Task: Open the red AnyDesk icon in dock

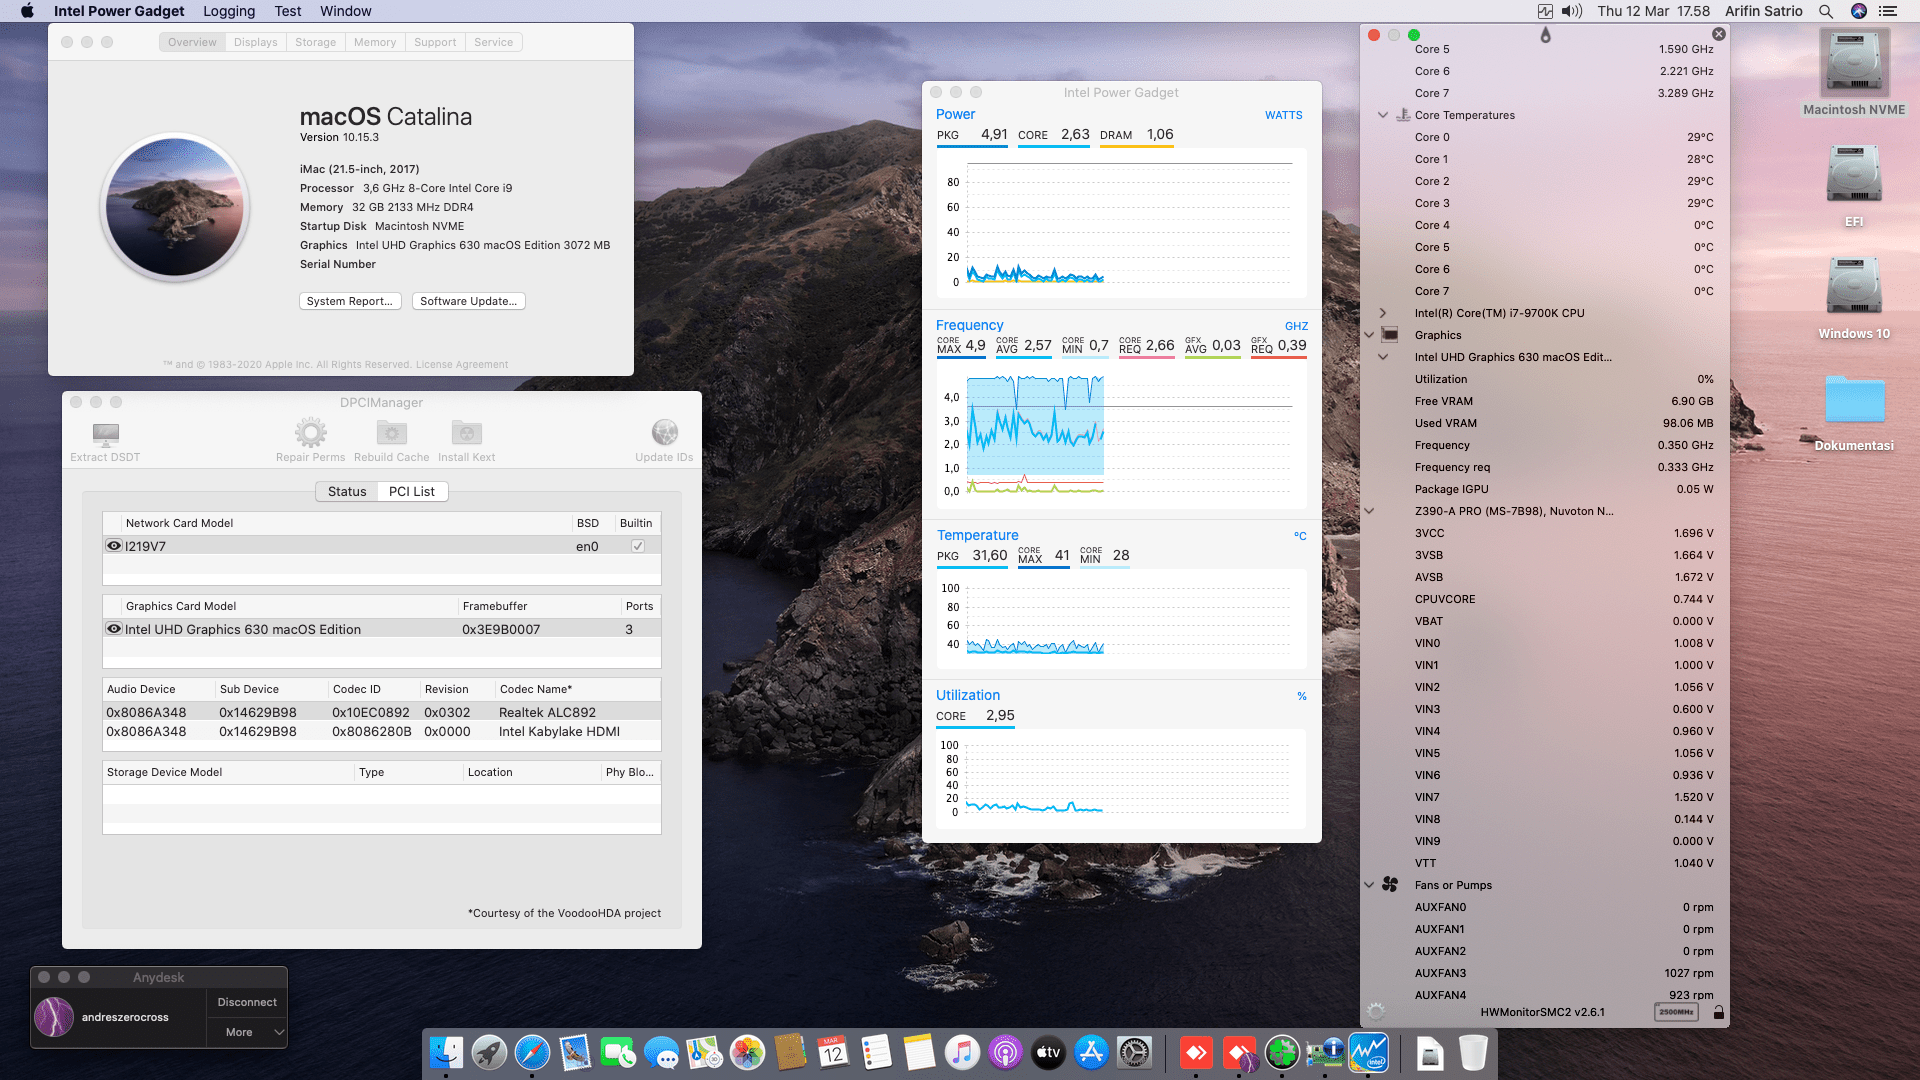Action: (1196, 1052)
